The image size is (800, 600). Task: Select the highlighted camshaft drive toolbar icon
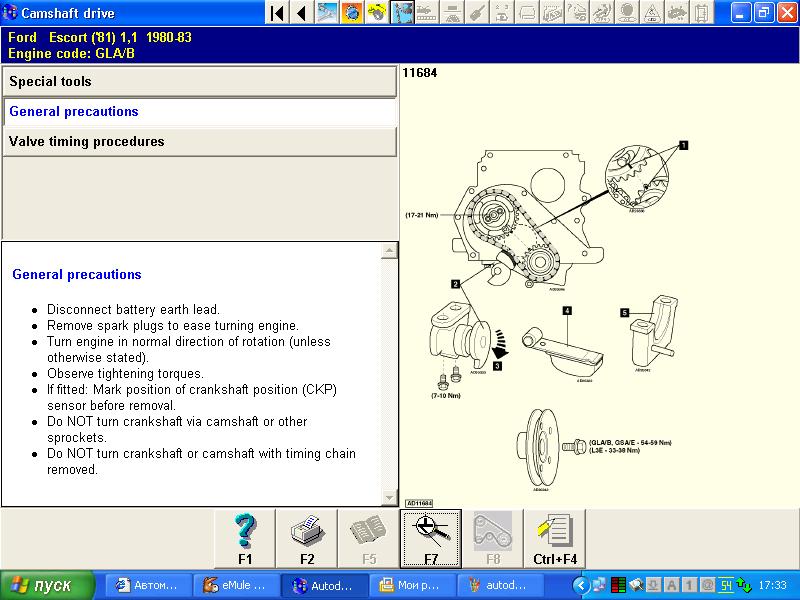point(402,13)
